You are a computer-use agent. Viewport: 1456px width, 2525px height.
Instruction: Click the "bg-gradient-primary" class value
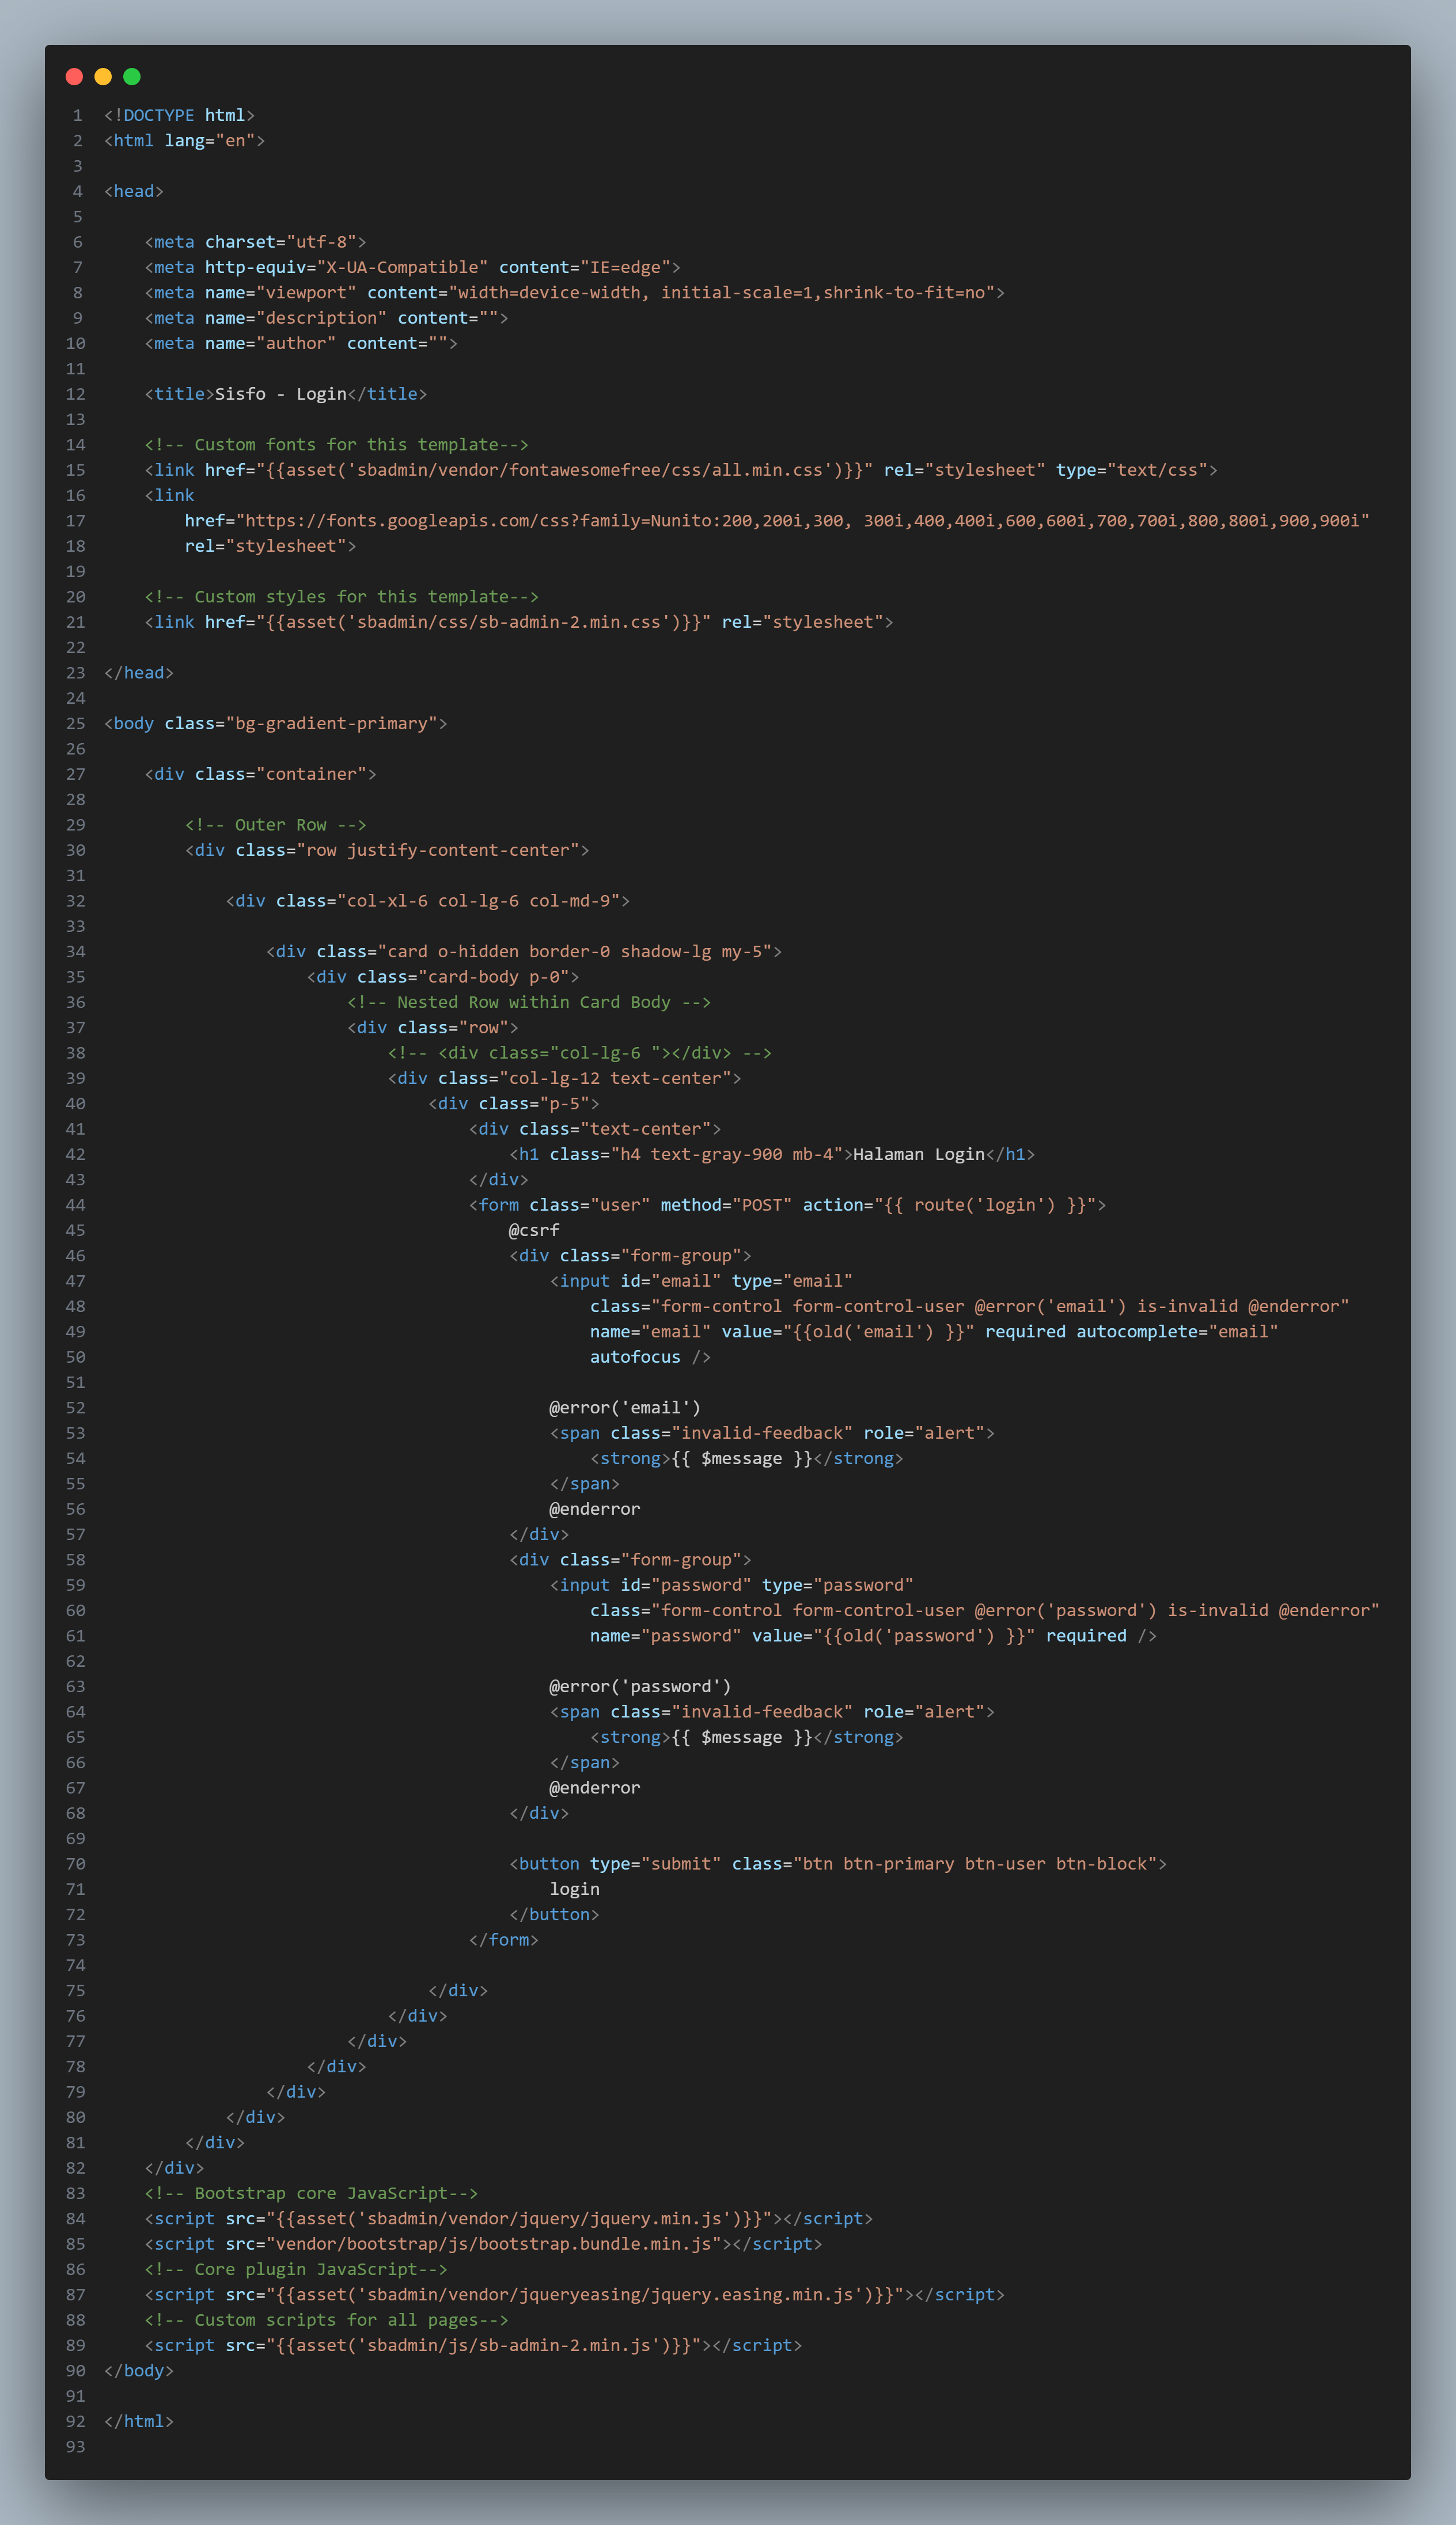(331, 723)
